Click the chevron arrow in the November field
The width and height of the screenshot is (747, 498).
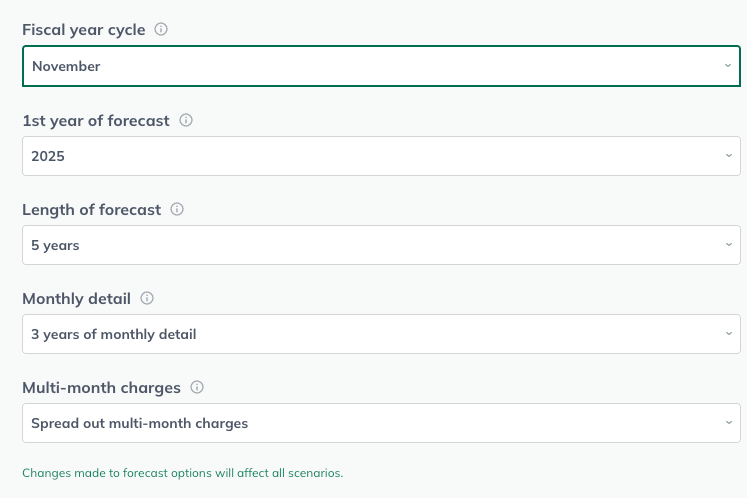point(727,66)
